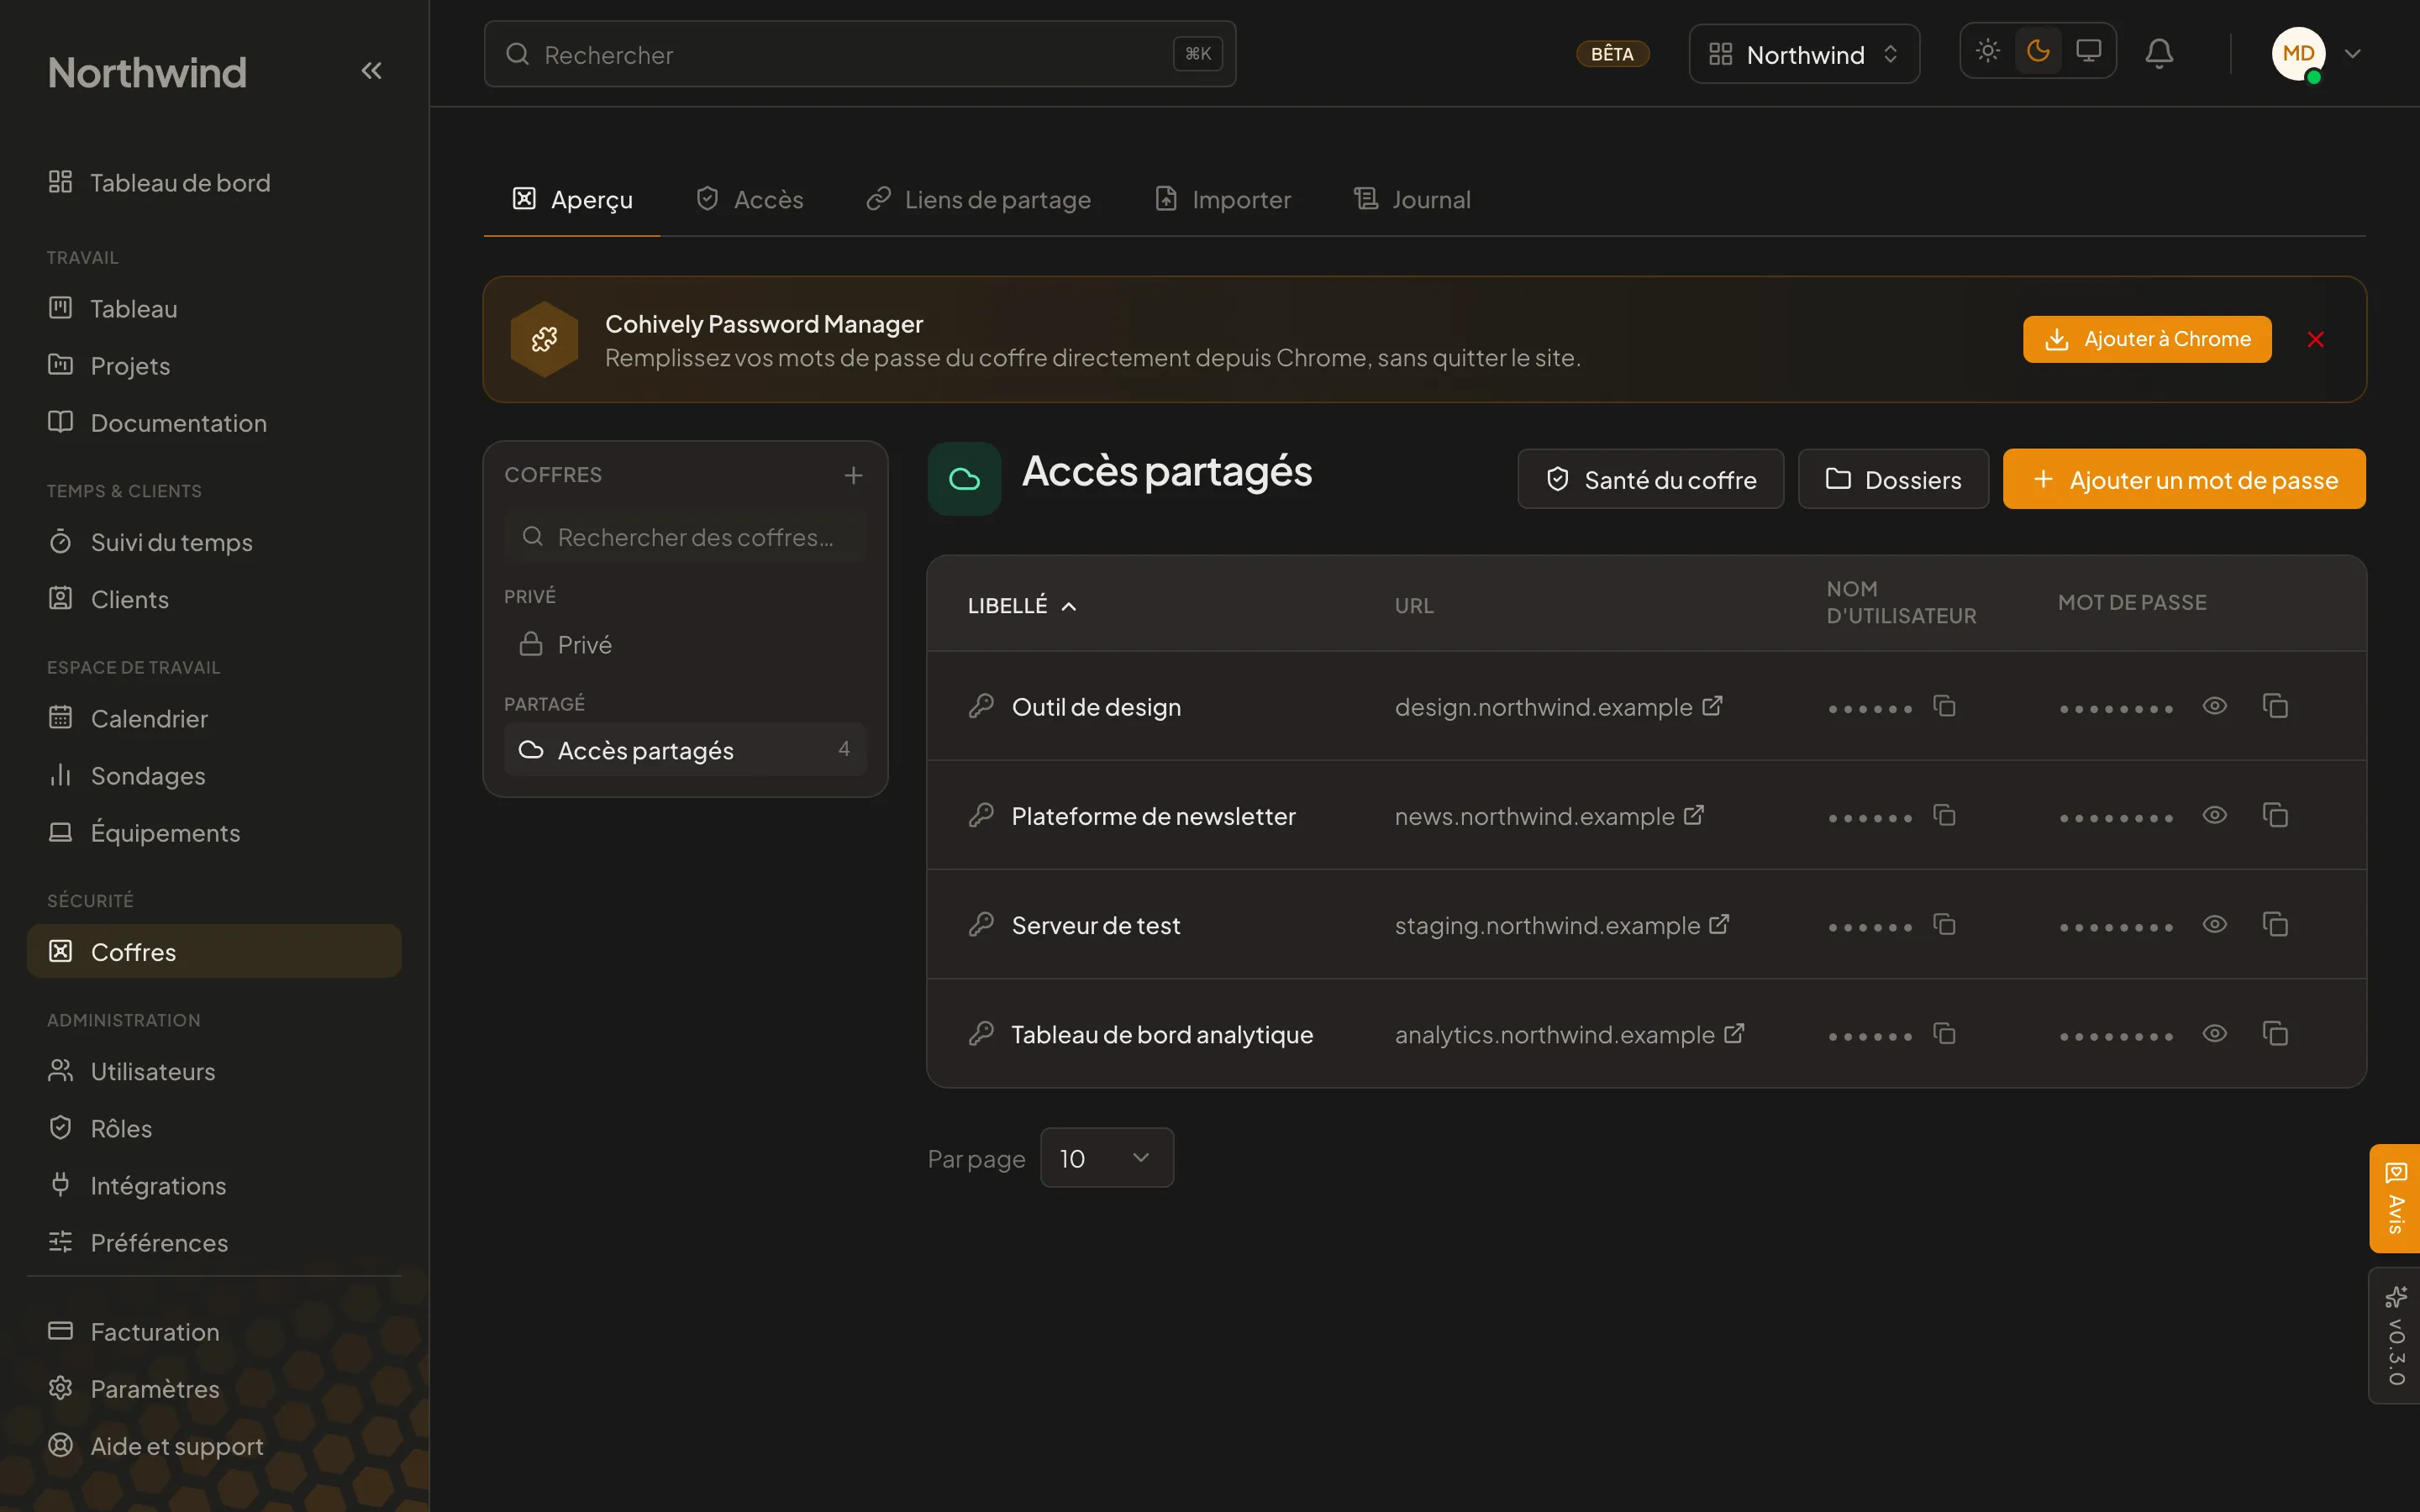Open user menu chevron beside MD avatar

point(2352,54)
